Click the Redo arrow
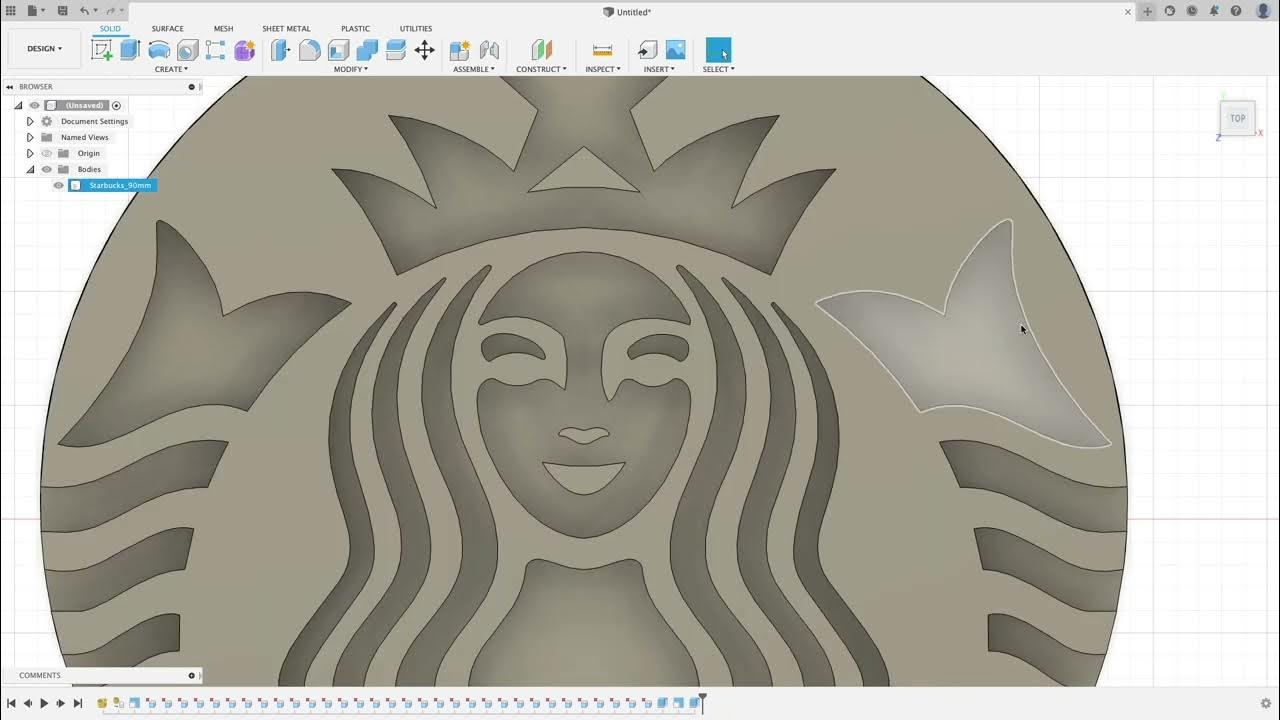Screen dimensions: 1280x720 coord(109,11)
